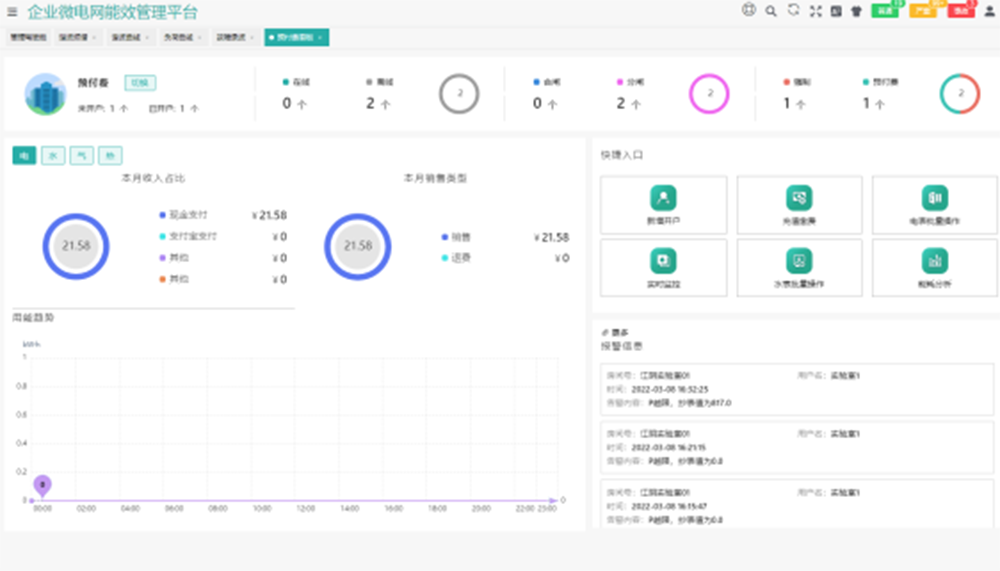Switch to the first tab in tab bar

[28, 37]
